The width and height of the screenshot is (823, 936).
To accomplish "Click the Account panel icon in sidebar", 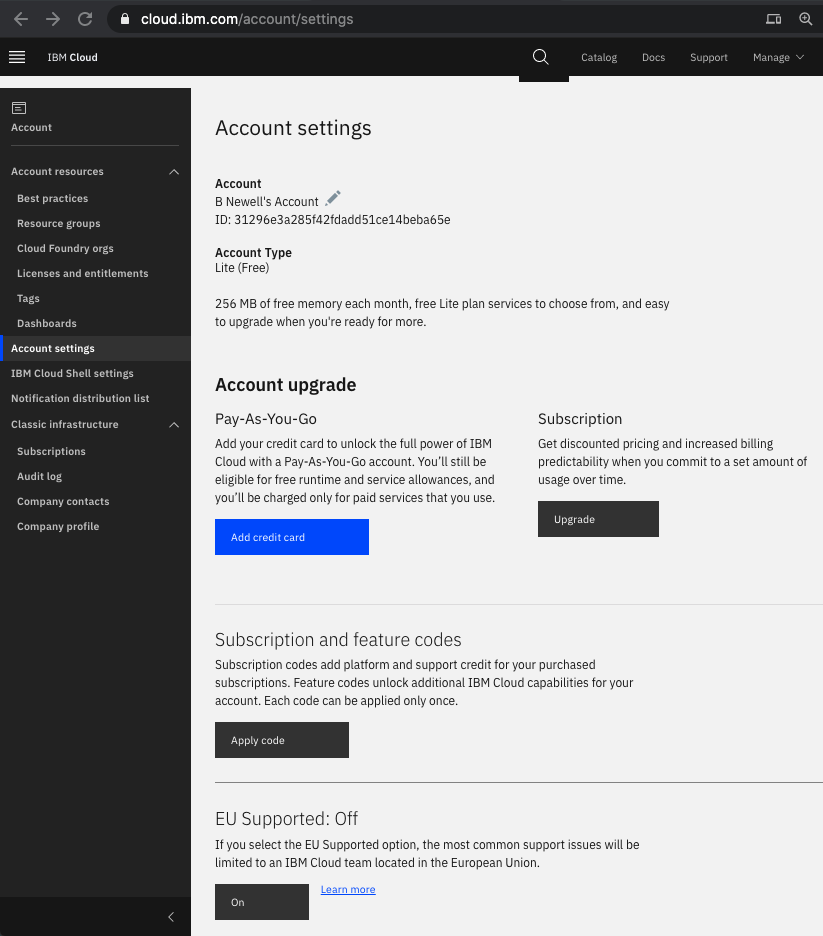I will click(x=19, y=108).
